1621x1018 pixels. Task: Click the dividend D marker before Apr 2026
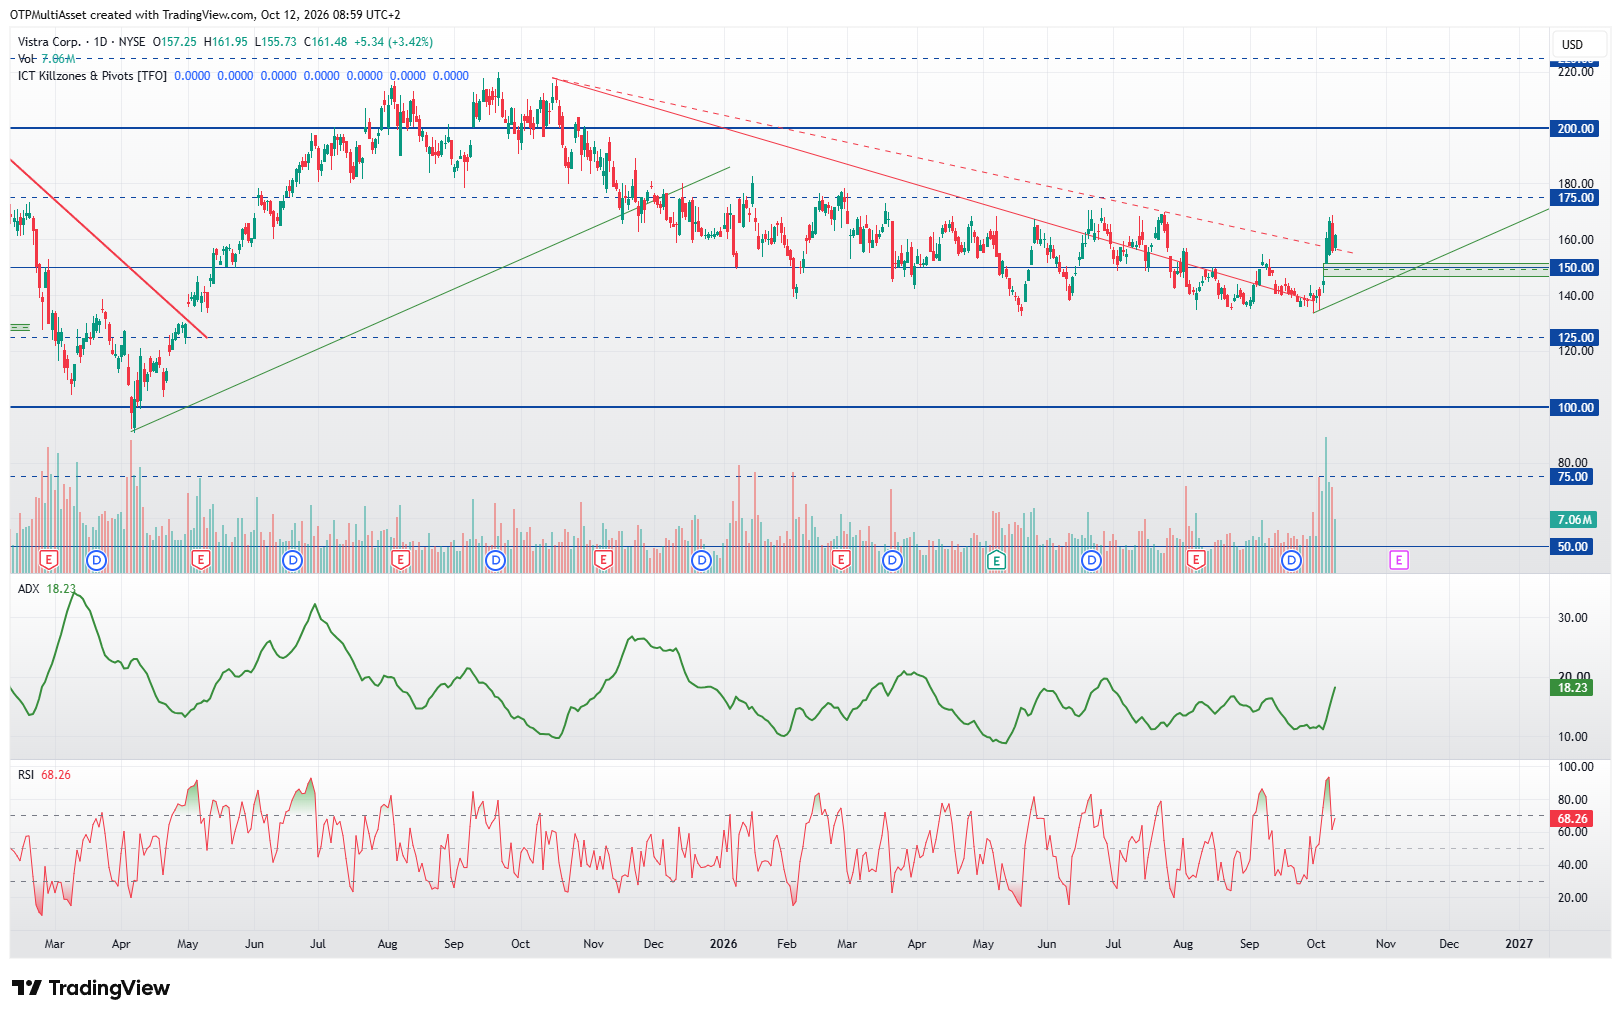click(x=892, y=560)
